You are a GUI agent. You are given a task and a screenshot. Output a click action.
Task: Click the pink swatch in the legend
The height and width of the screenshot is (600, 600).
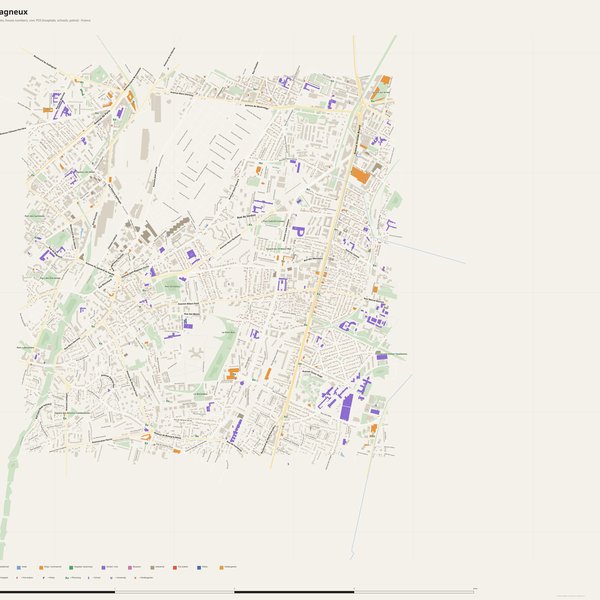pyautogui.click(x=130, y=568)
